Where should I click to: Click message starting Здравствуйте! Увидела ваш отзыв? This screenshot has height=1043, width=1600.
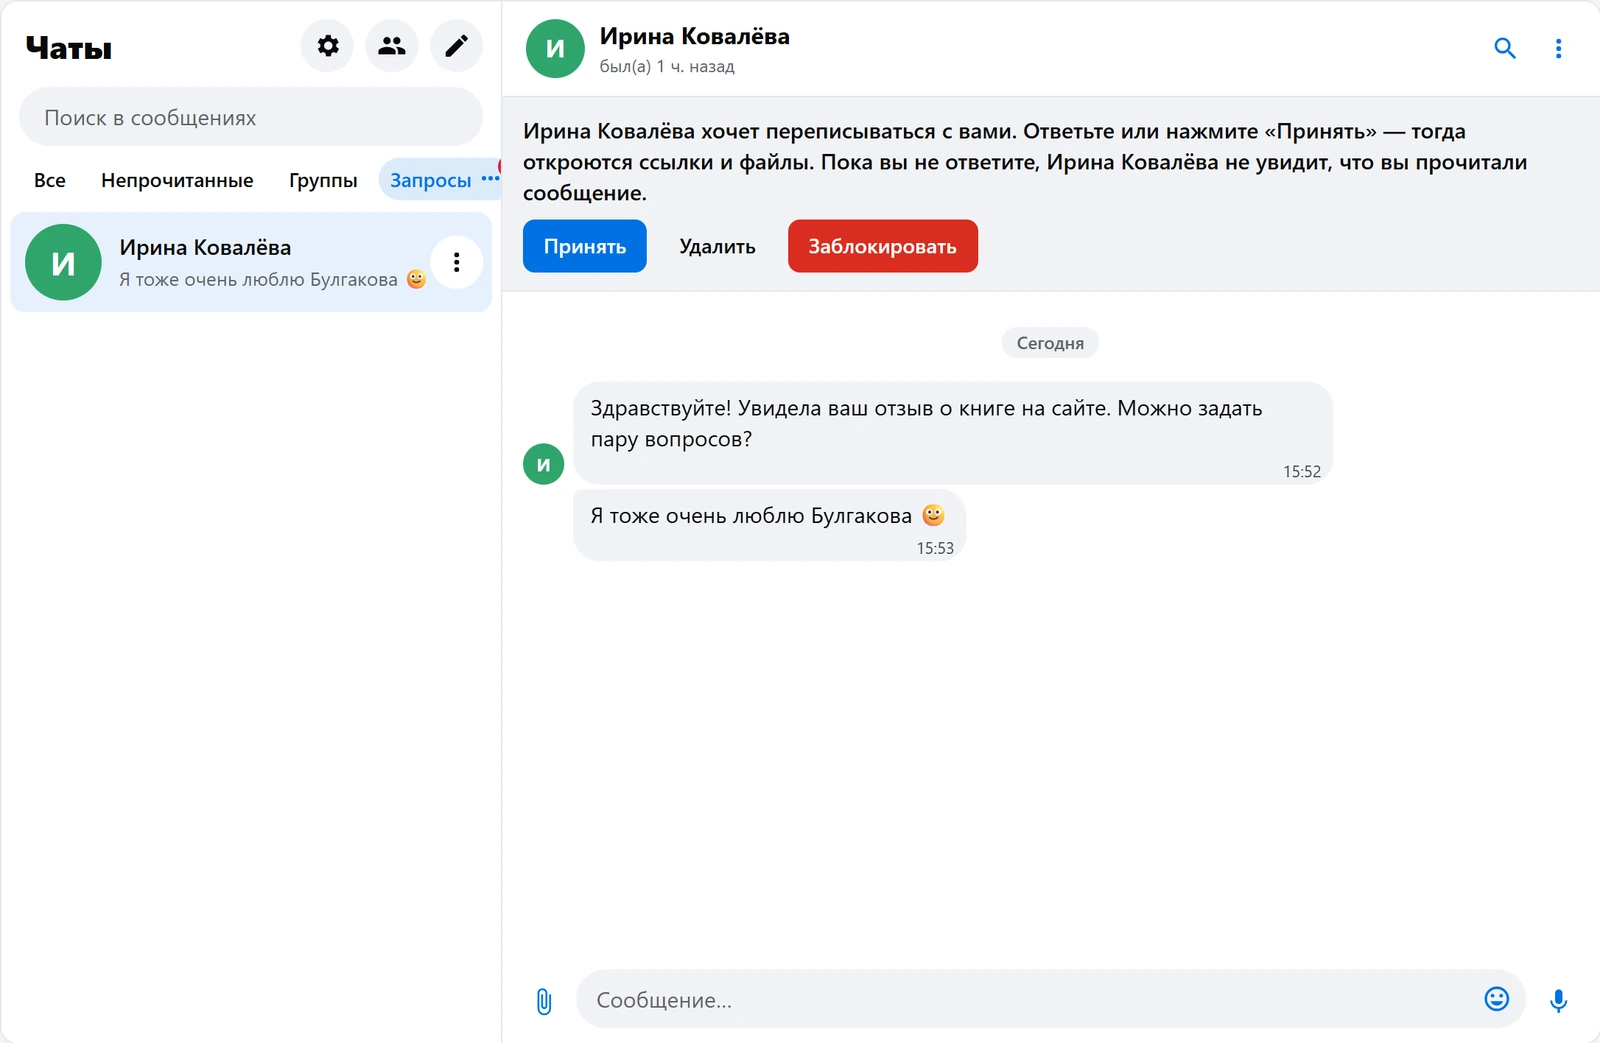pyautogui.click(x=953, y=433)
